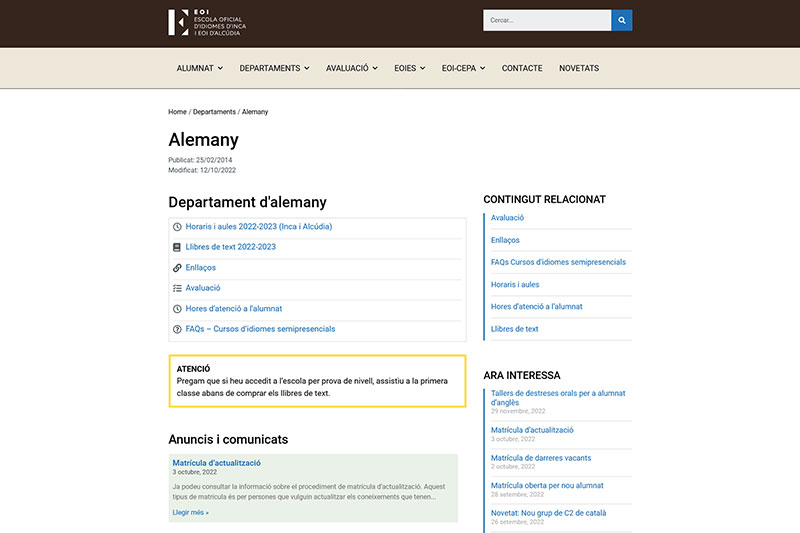
Task: Expand the EOIES dropdown menu
Action: (410, 68)
